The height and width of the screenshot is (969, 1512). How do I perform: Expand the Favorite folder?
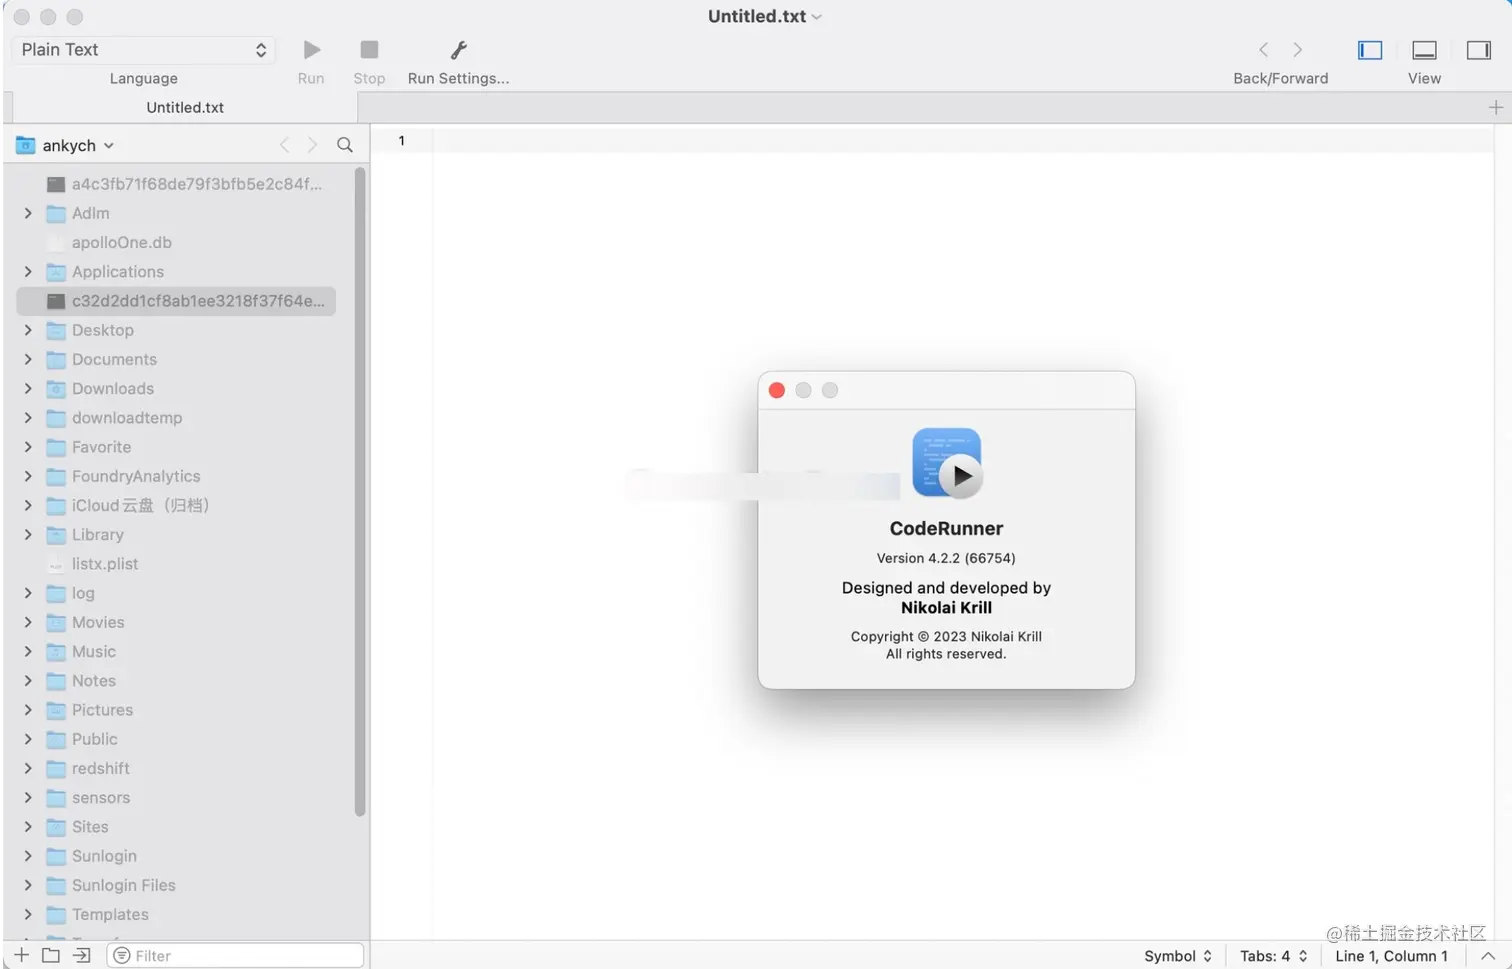click(x=28, y=447)
